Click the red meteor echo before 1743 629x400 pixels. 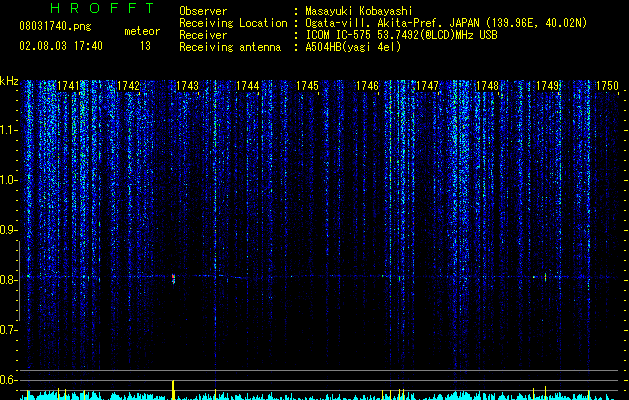173,278
